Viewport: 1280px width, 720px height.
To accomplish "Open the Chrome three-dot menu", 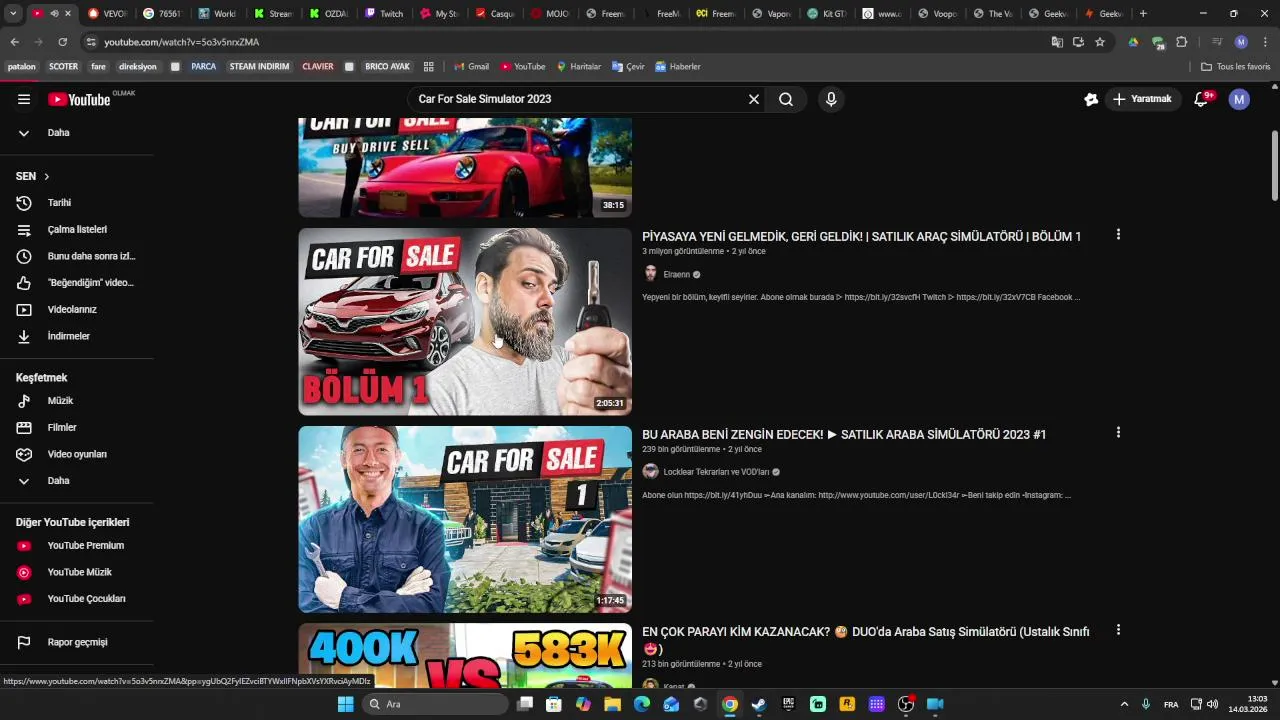I will tap(1265, 42).
